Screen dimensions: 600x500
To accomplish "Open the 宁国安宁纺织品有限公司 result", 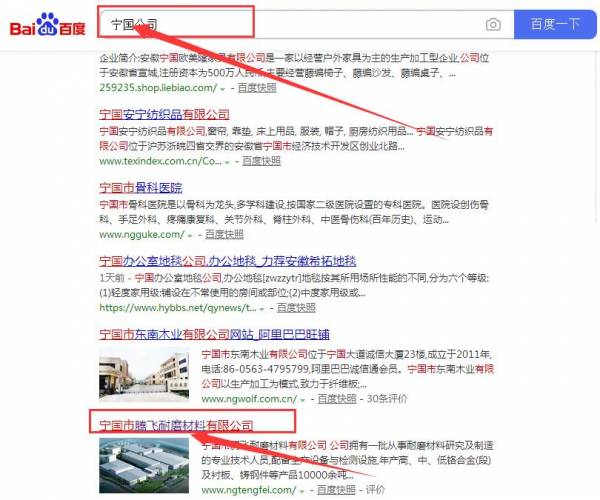I will [x=164, y=114].
